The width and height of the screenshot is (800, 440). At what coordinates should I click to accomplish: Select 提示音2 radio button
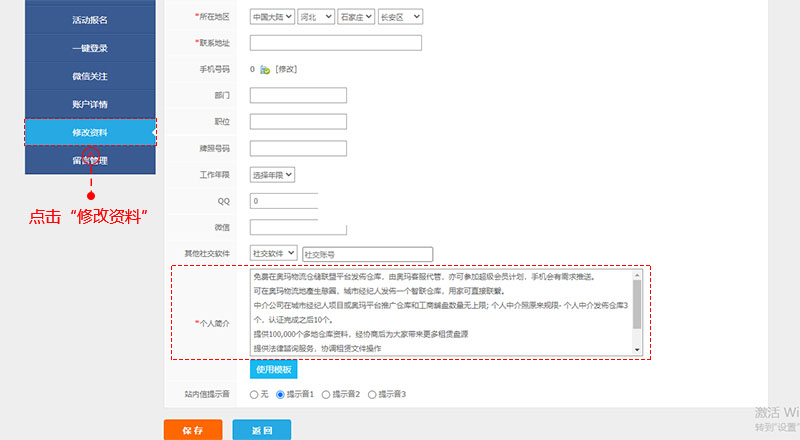(326, 395)
